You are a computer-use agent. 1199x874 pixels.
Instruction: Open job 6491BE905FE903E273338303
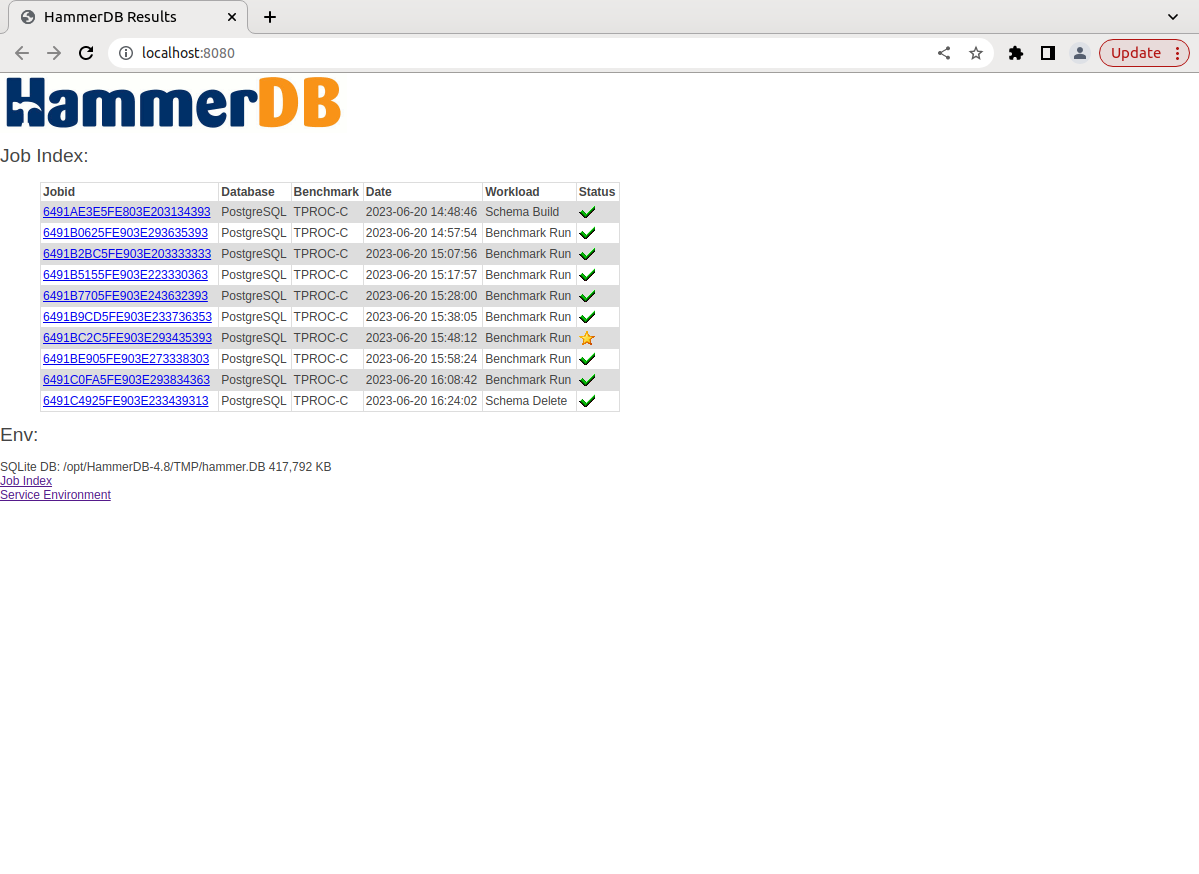click(x=126, y=359)
